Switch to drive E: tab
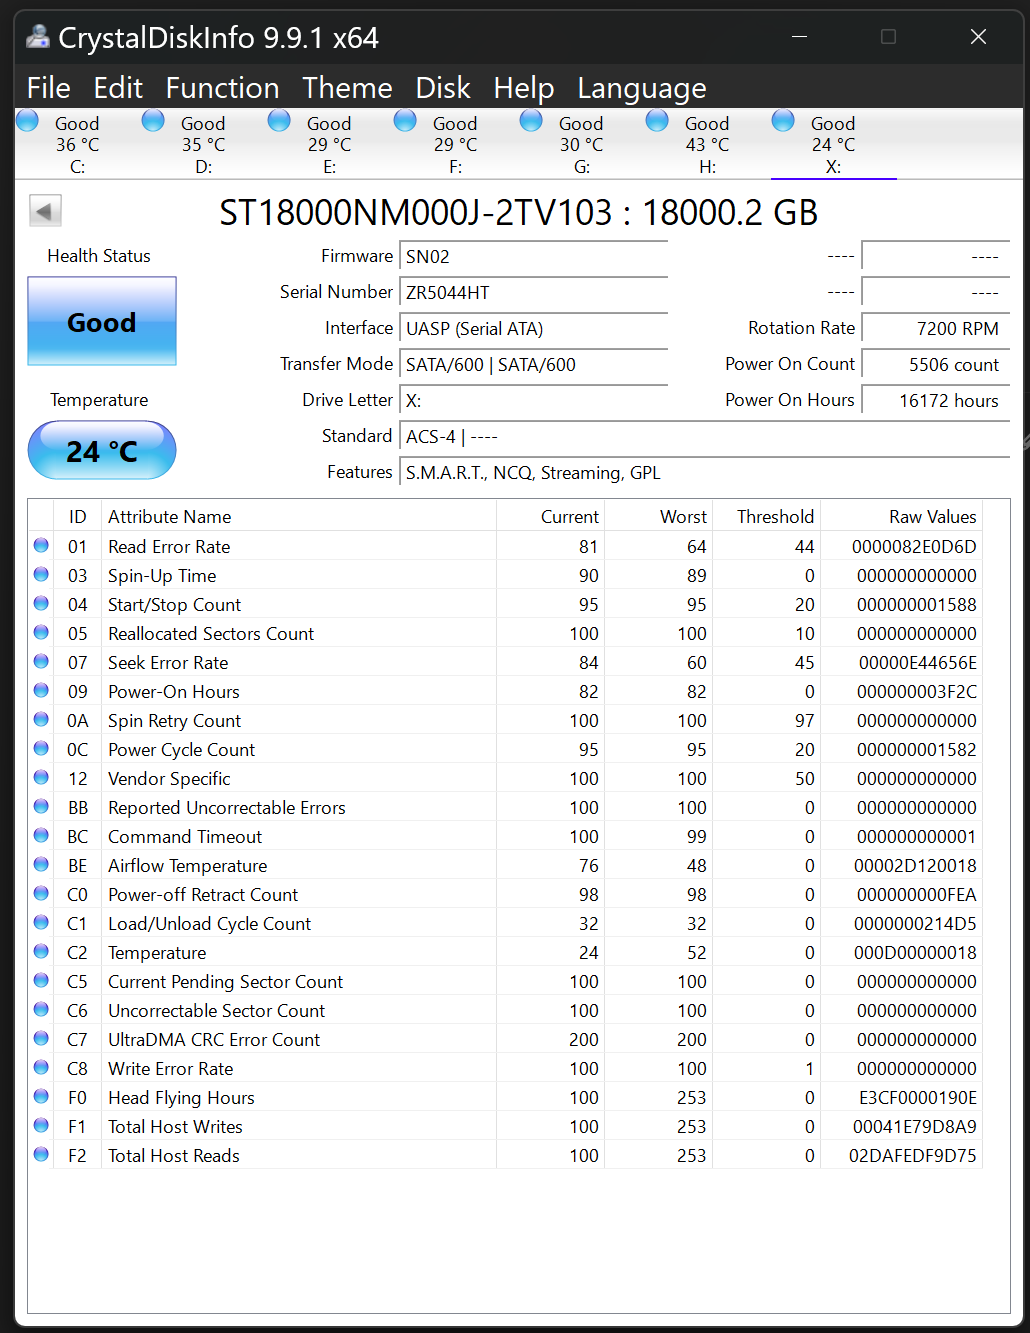 pos(329,144)
